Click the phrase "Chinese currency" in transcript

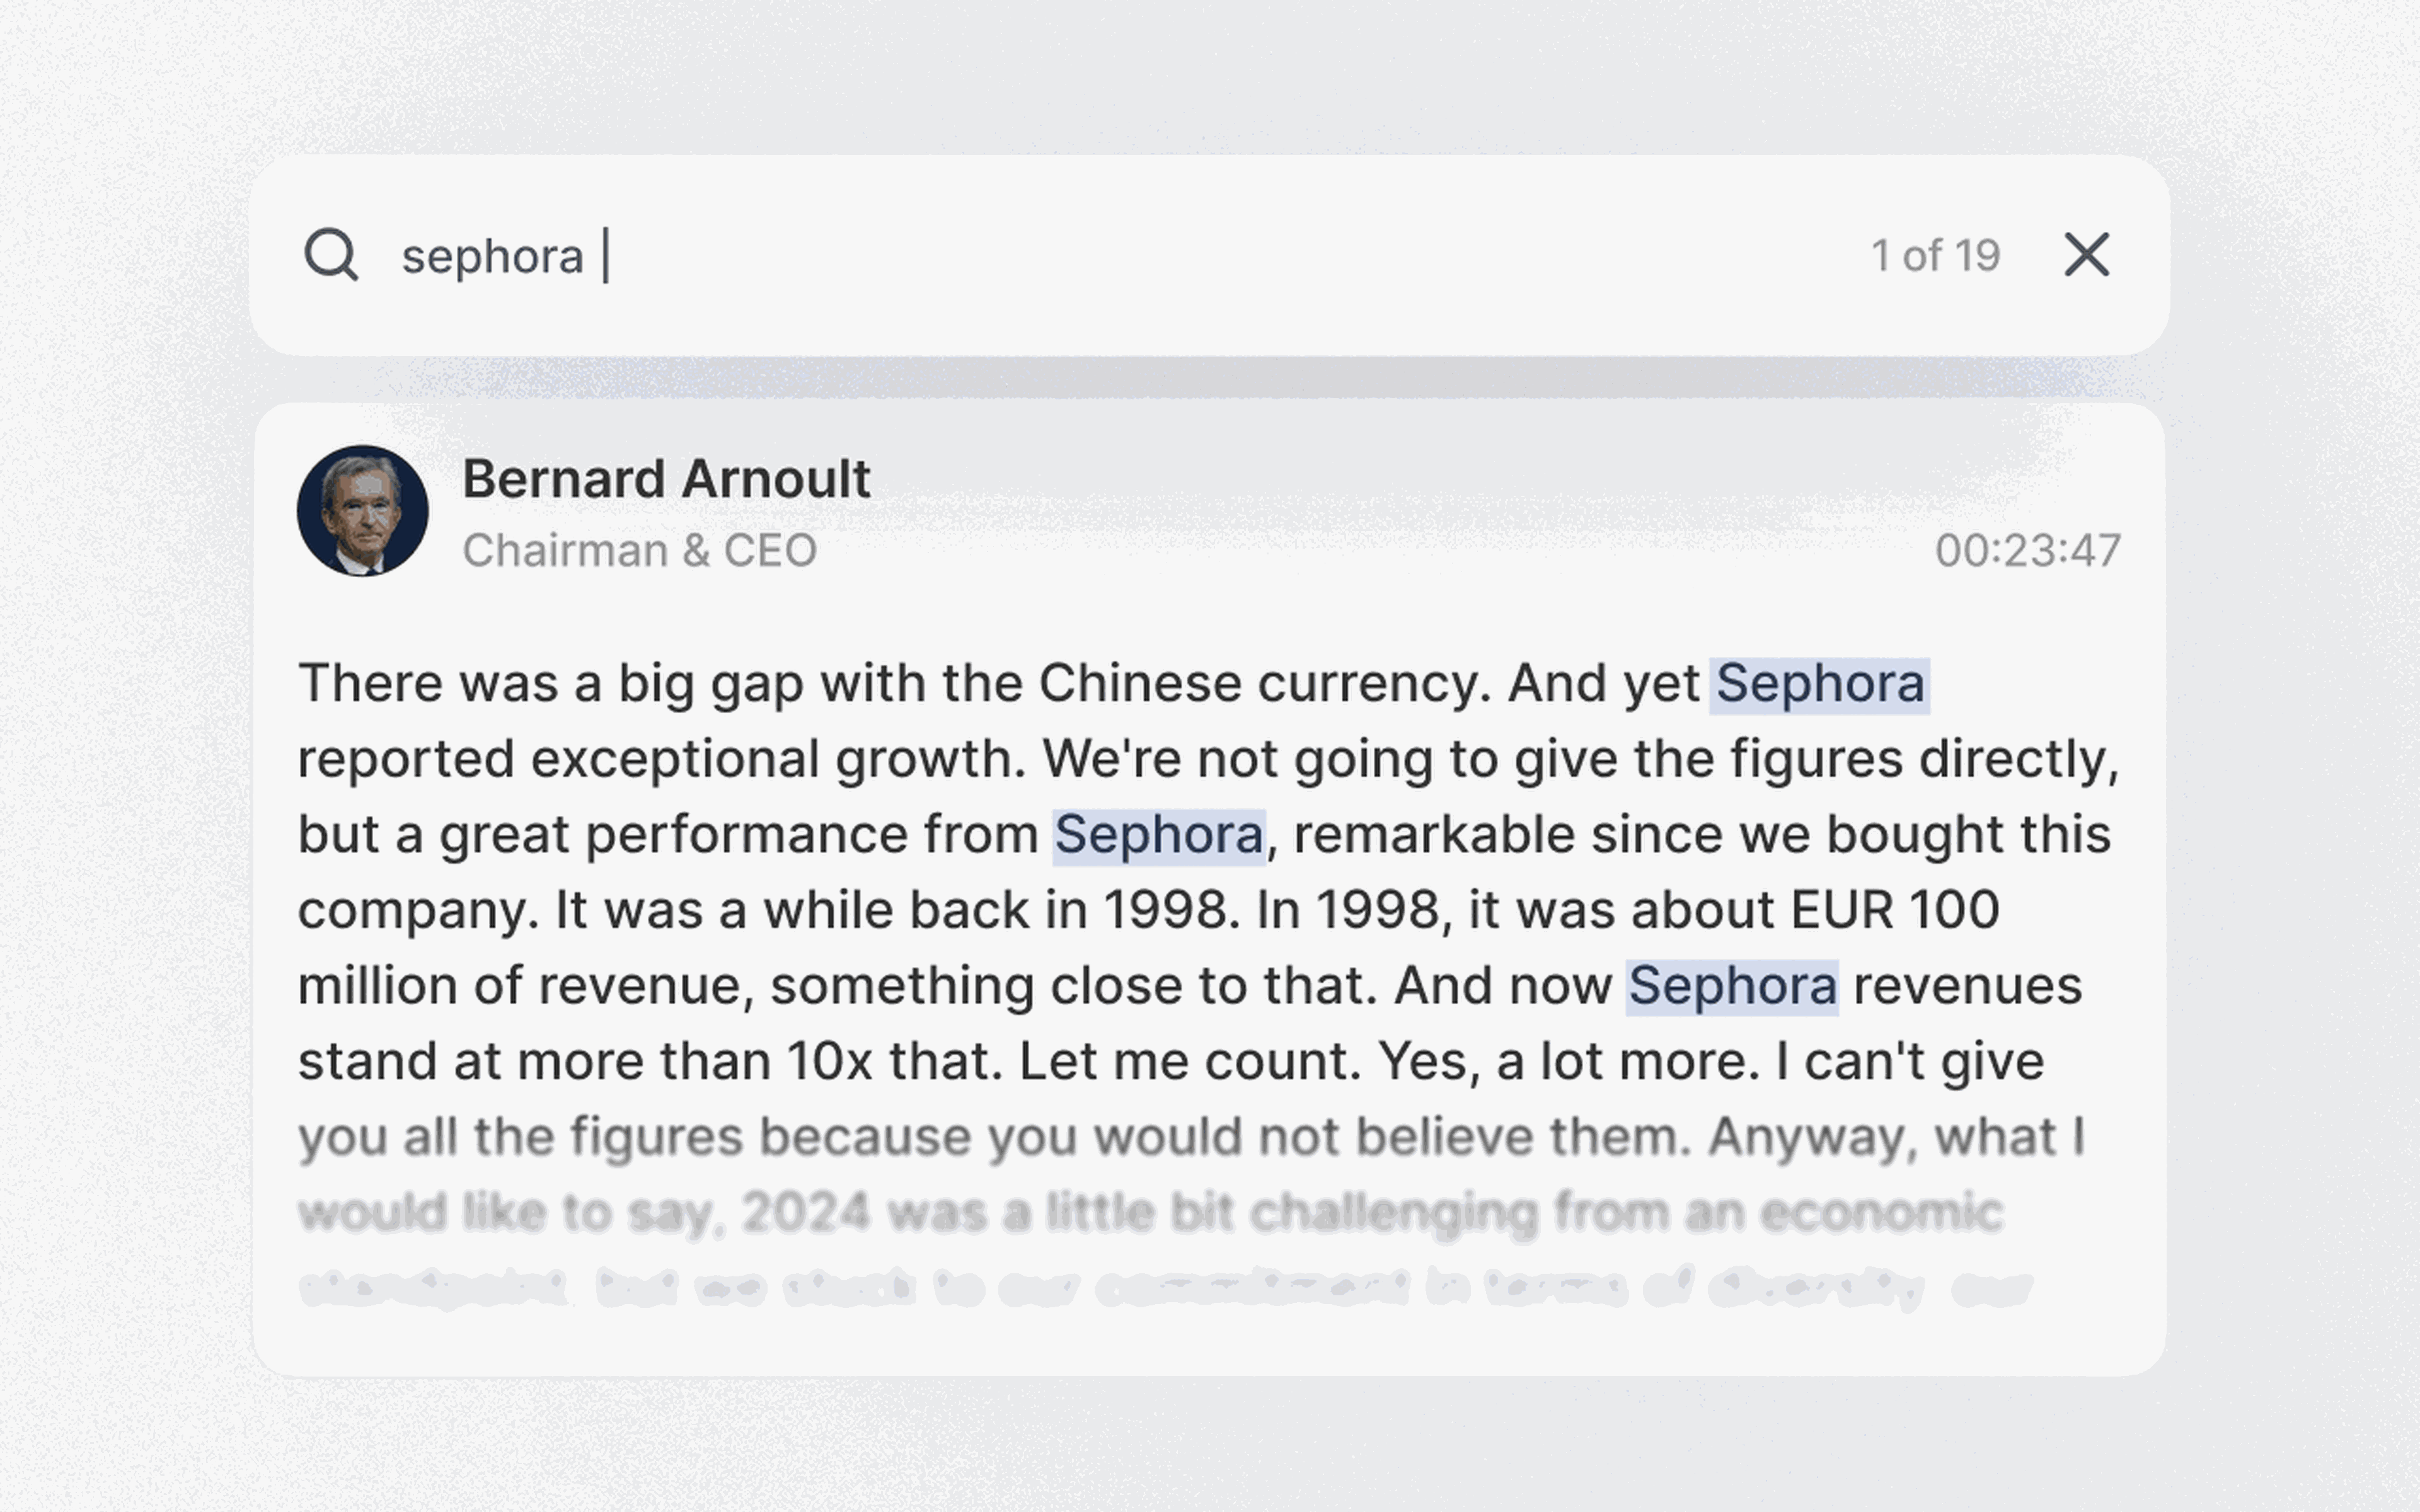pyautogui.click(x=1264, y=684)
